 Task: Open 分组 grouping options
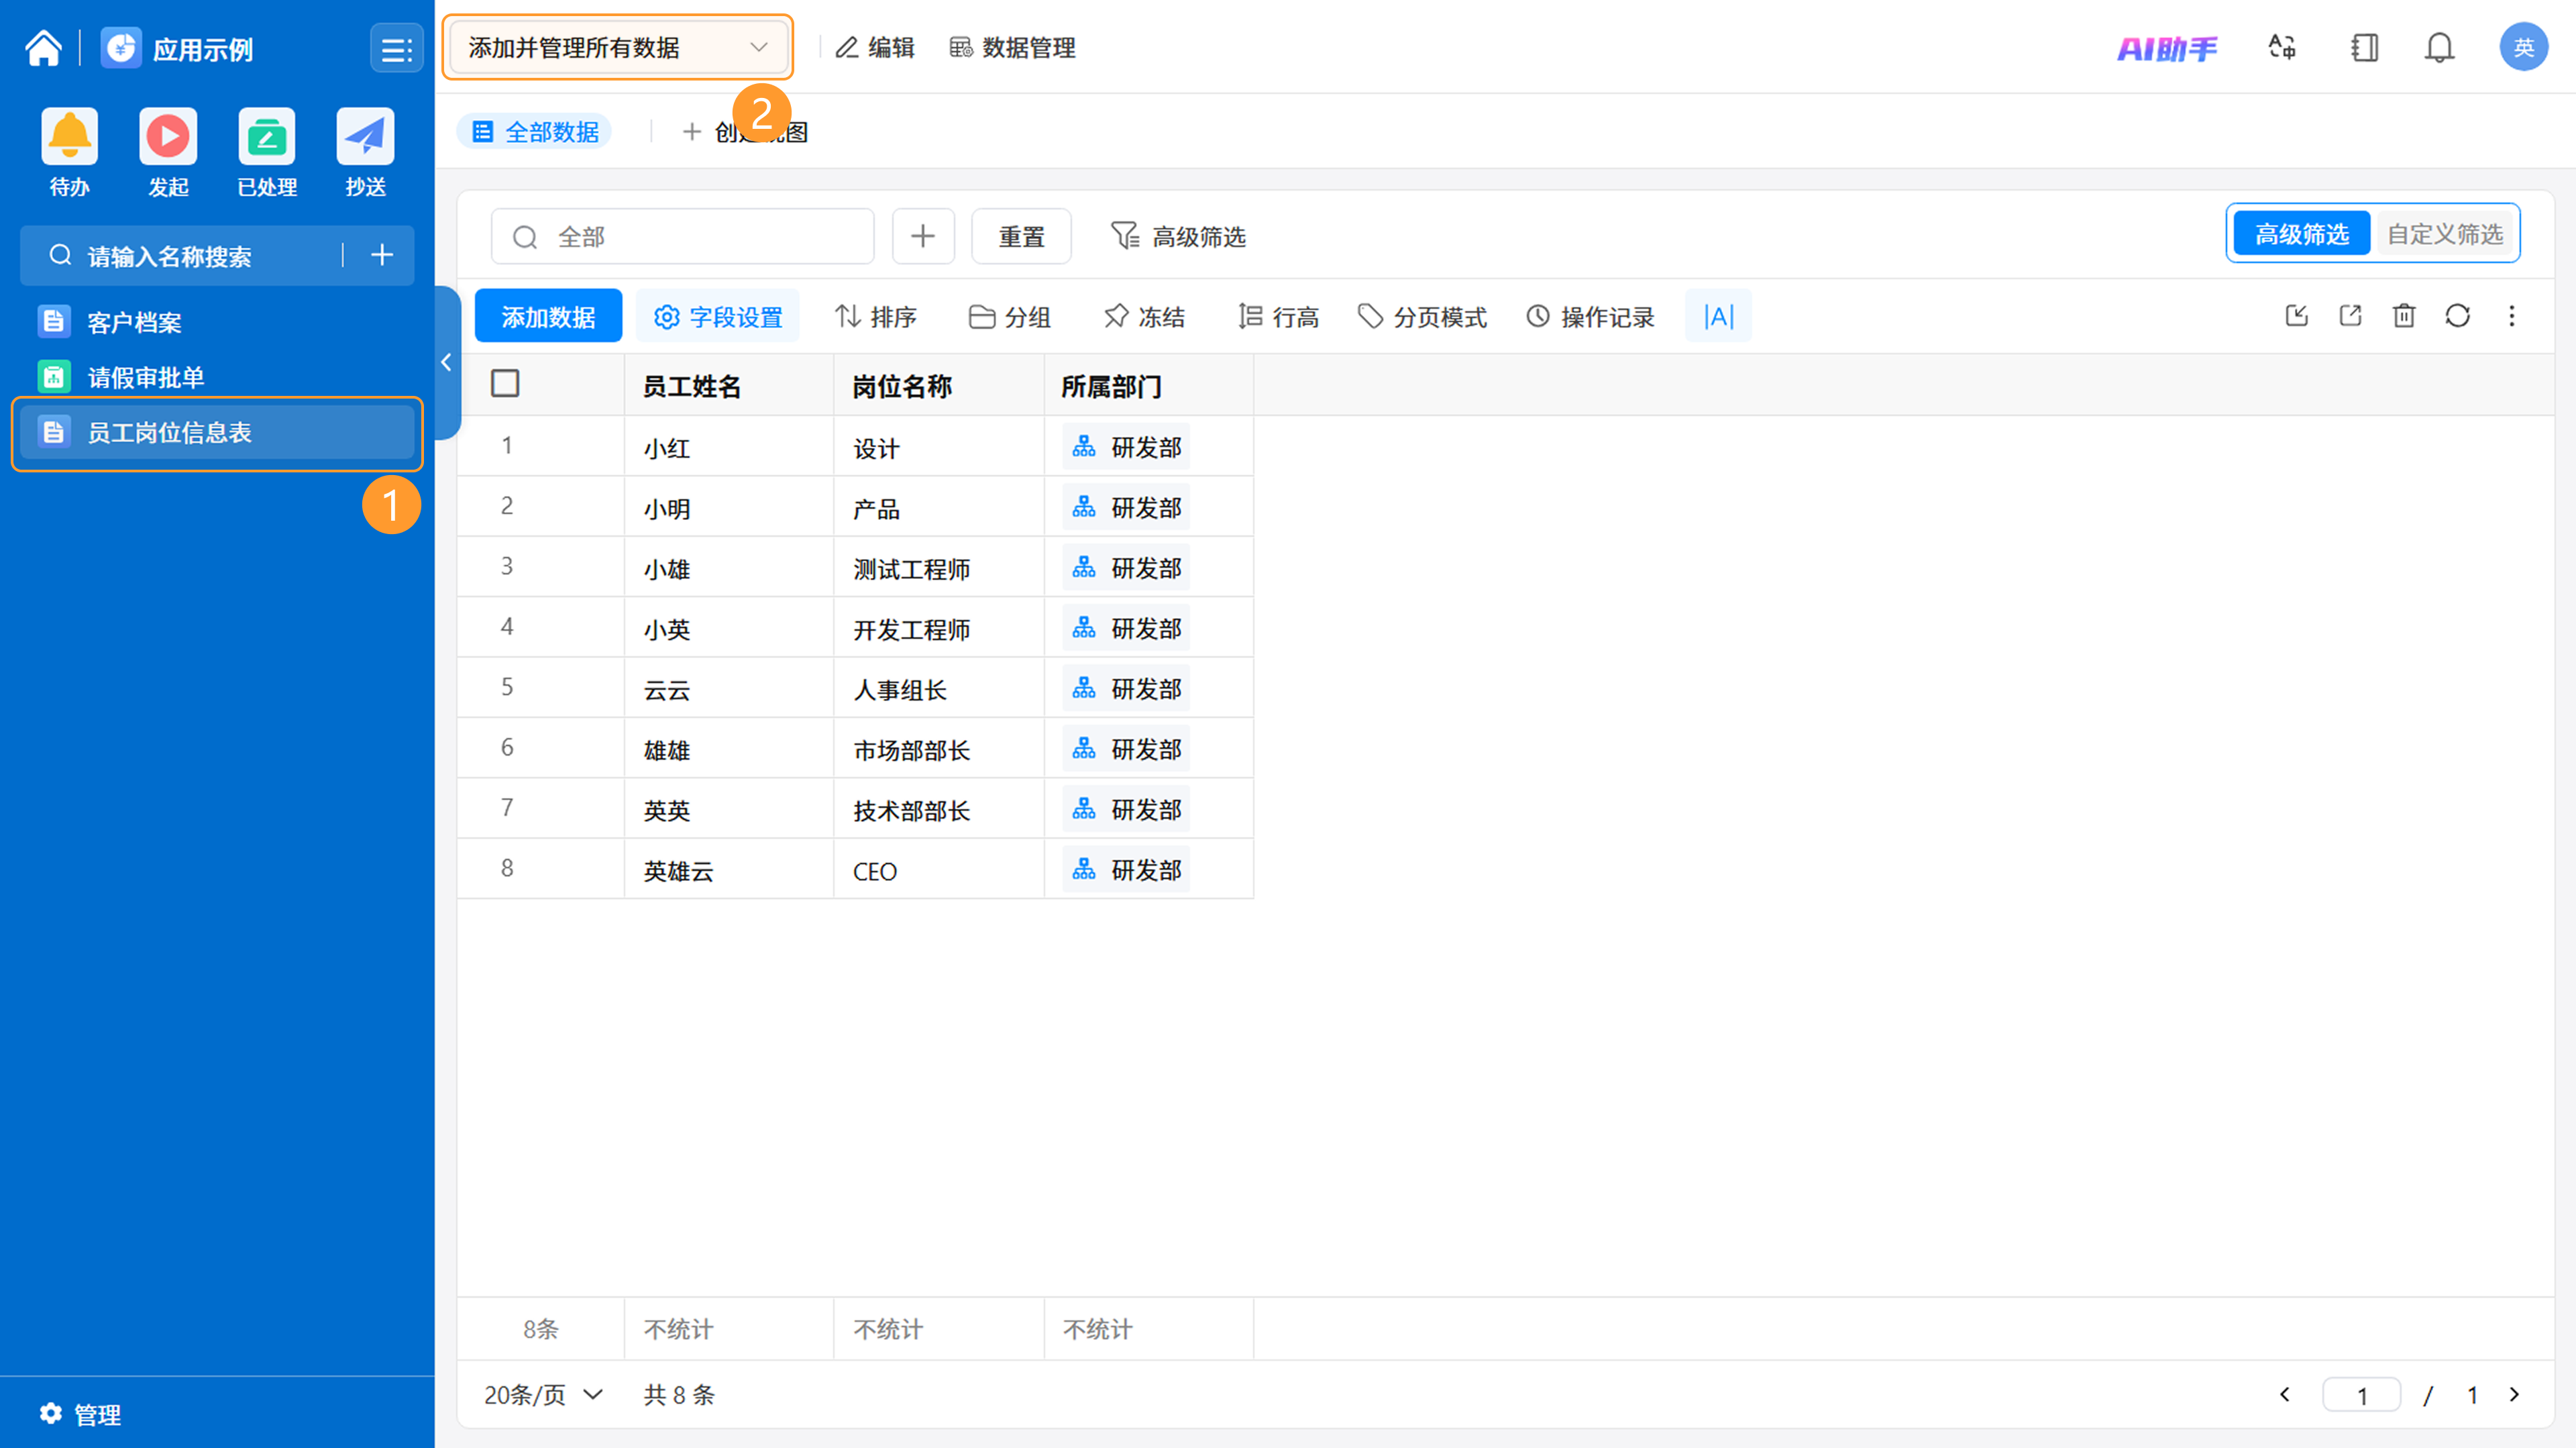point(1009,316)
